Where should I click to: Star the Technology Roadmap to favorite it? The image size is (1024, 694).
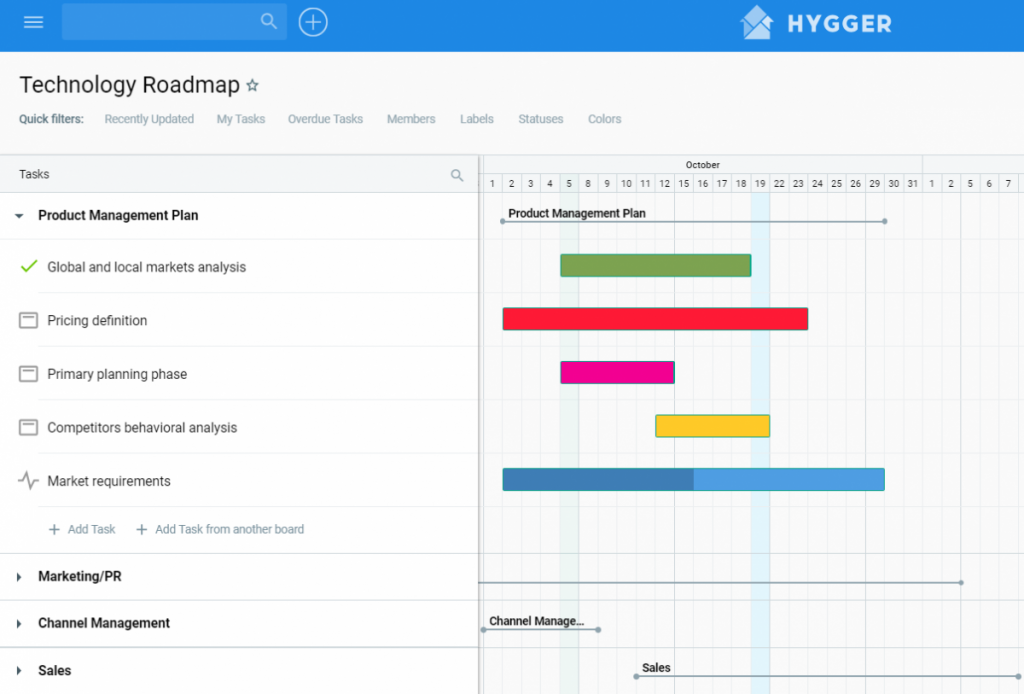pos(253,85)
